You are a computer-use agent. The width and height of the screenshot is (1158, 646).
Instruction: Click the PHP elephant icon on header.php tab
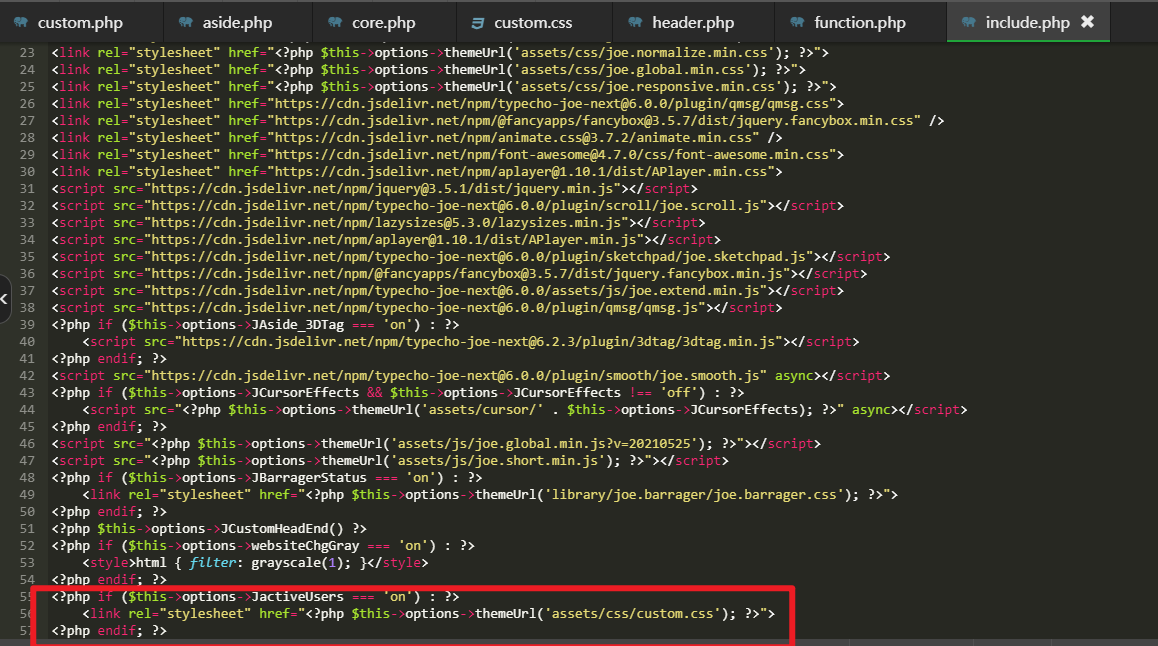point(634,22)
